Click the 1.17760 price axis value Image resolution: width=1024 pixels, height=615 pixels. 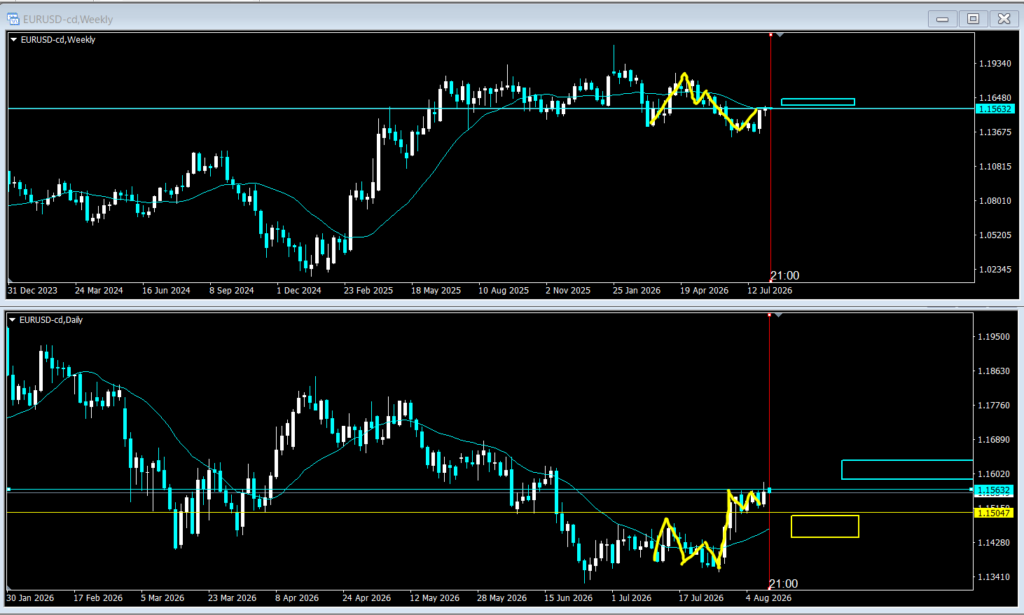(x=993, y=405)
